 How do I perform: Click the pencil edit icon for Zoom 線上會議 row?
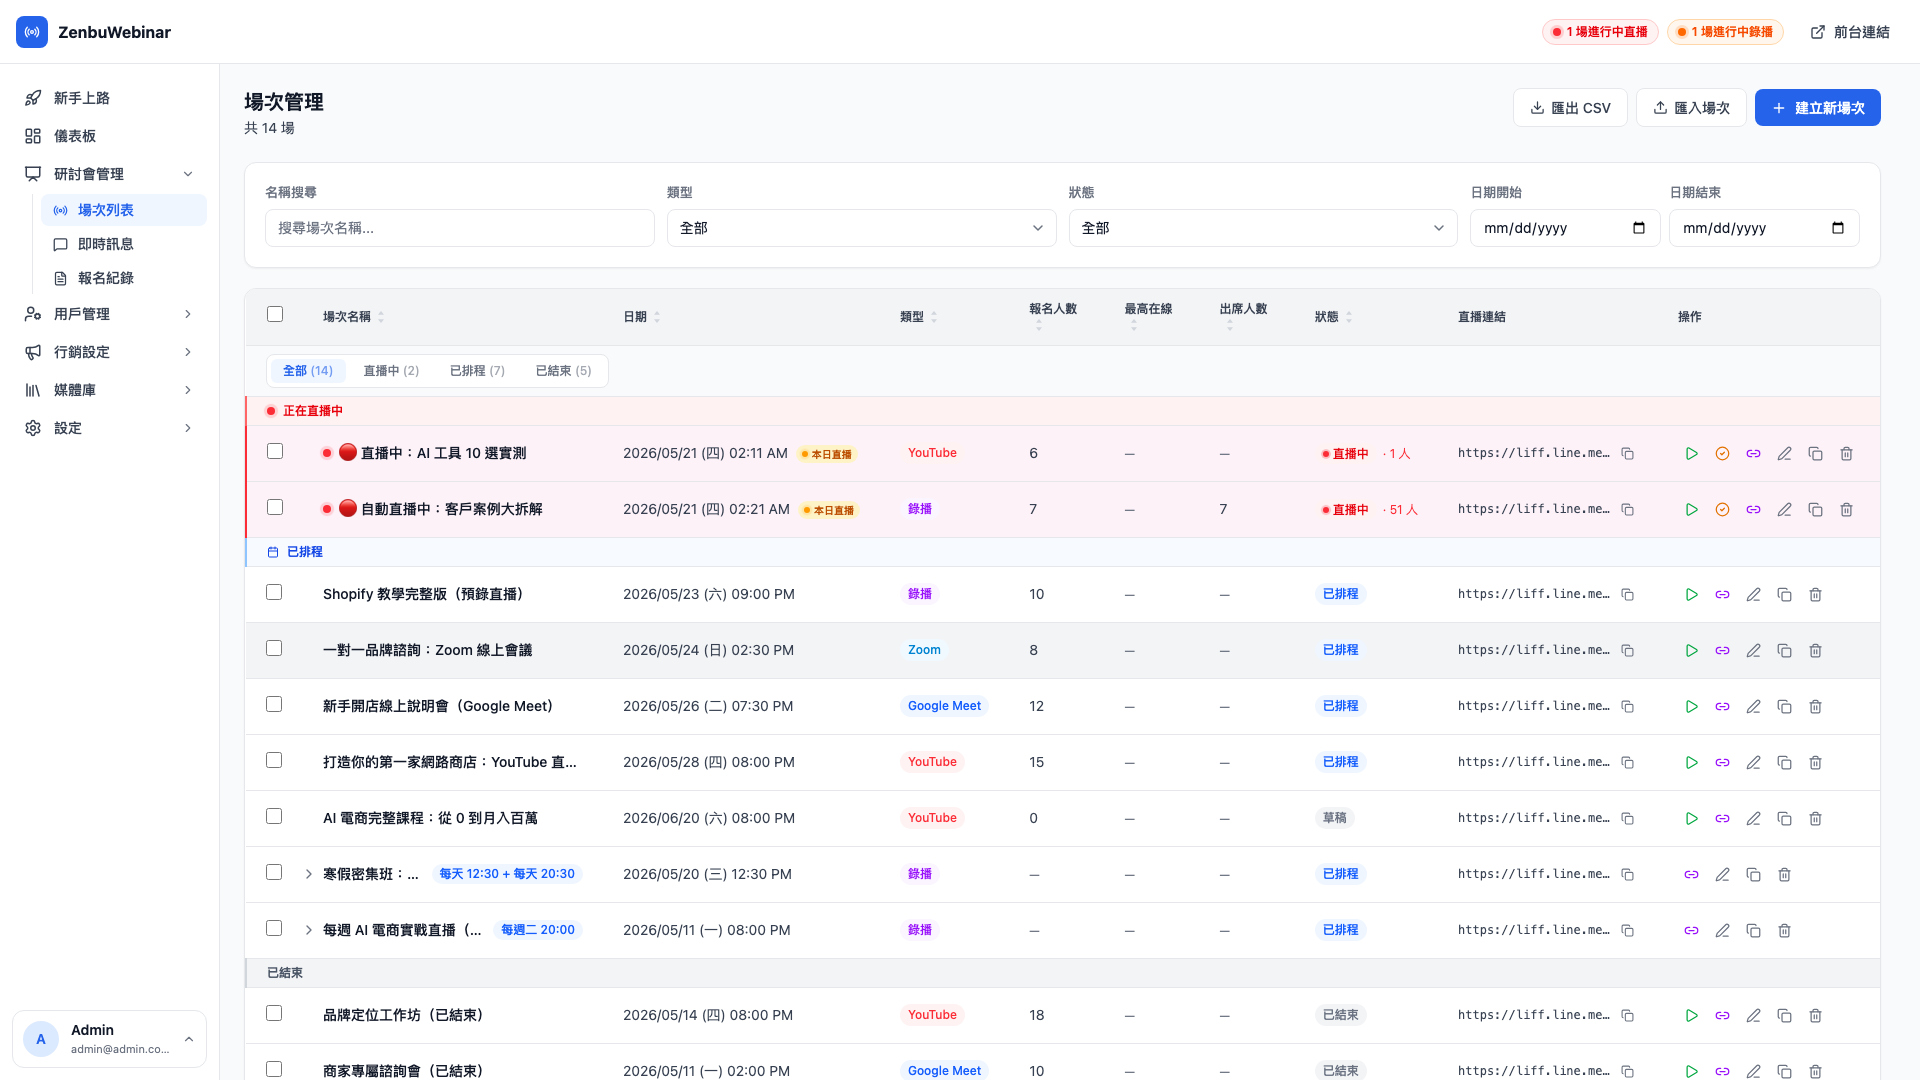1753,651
